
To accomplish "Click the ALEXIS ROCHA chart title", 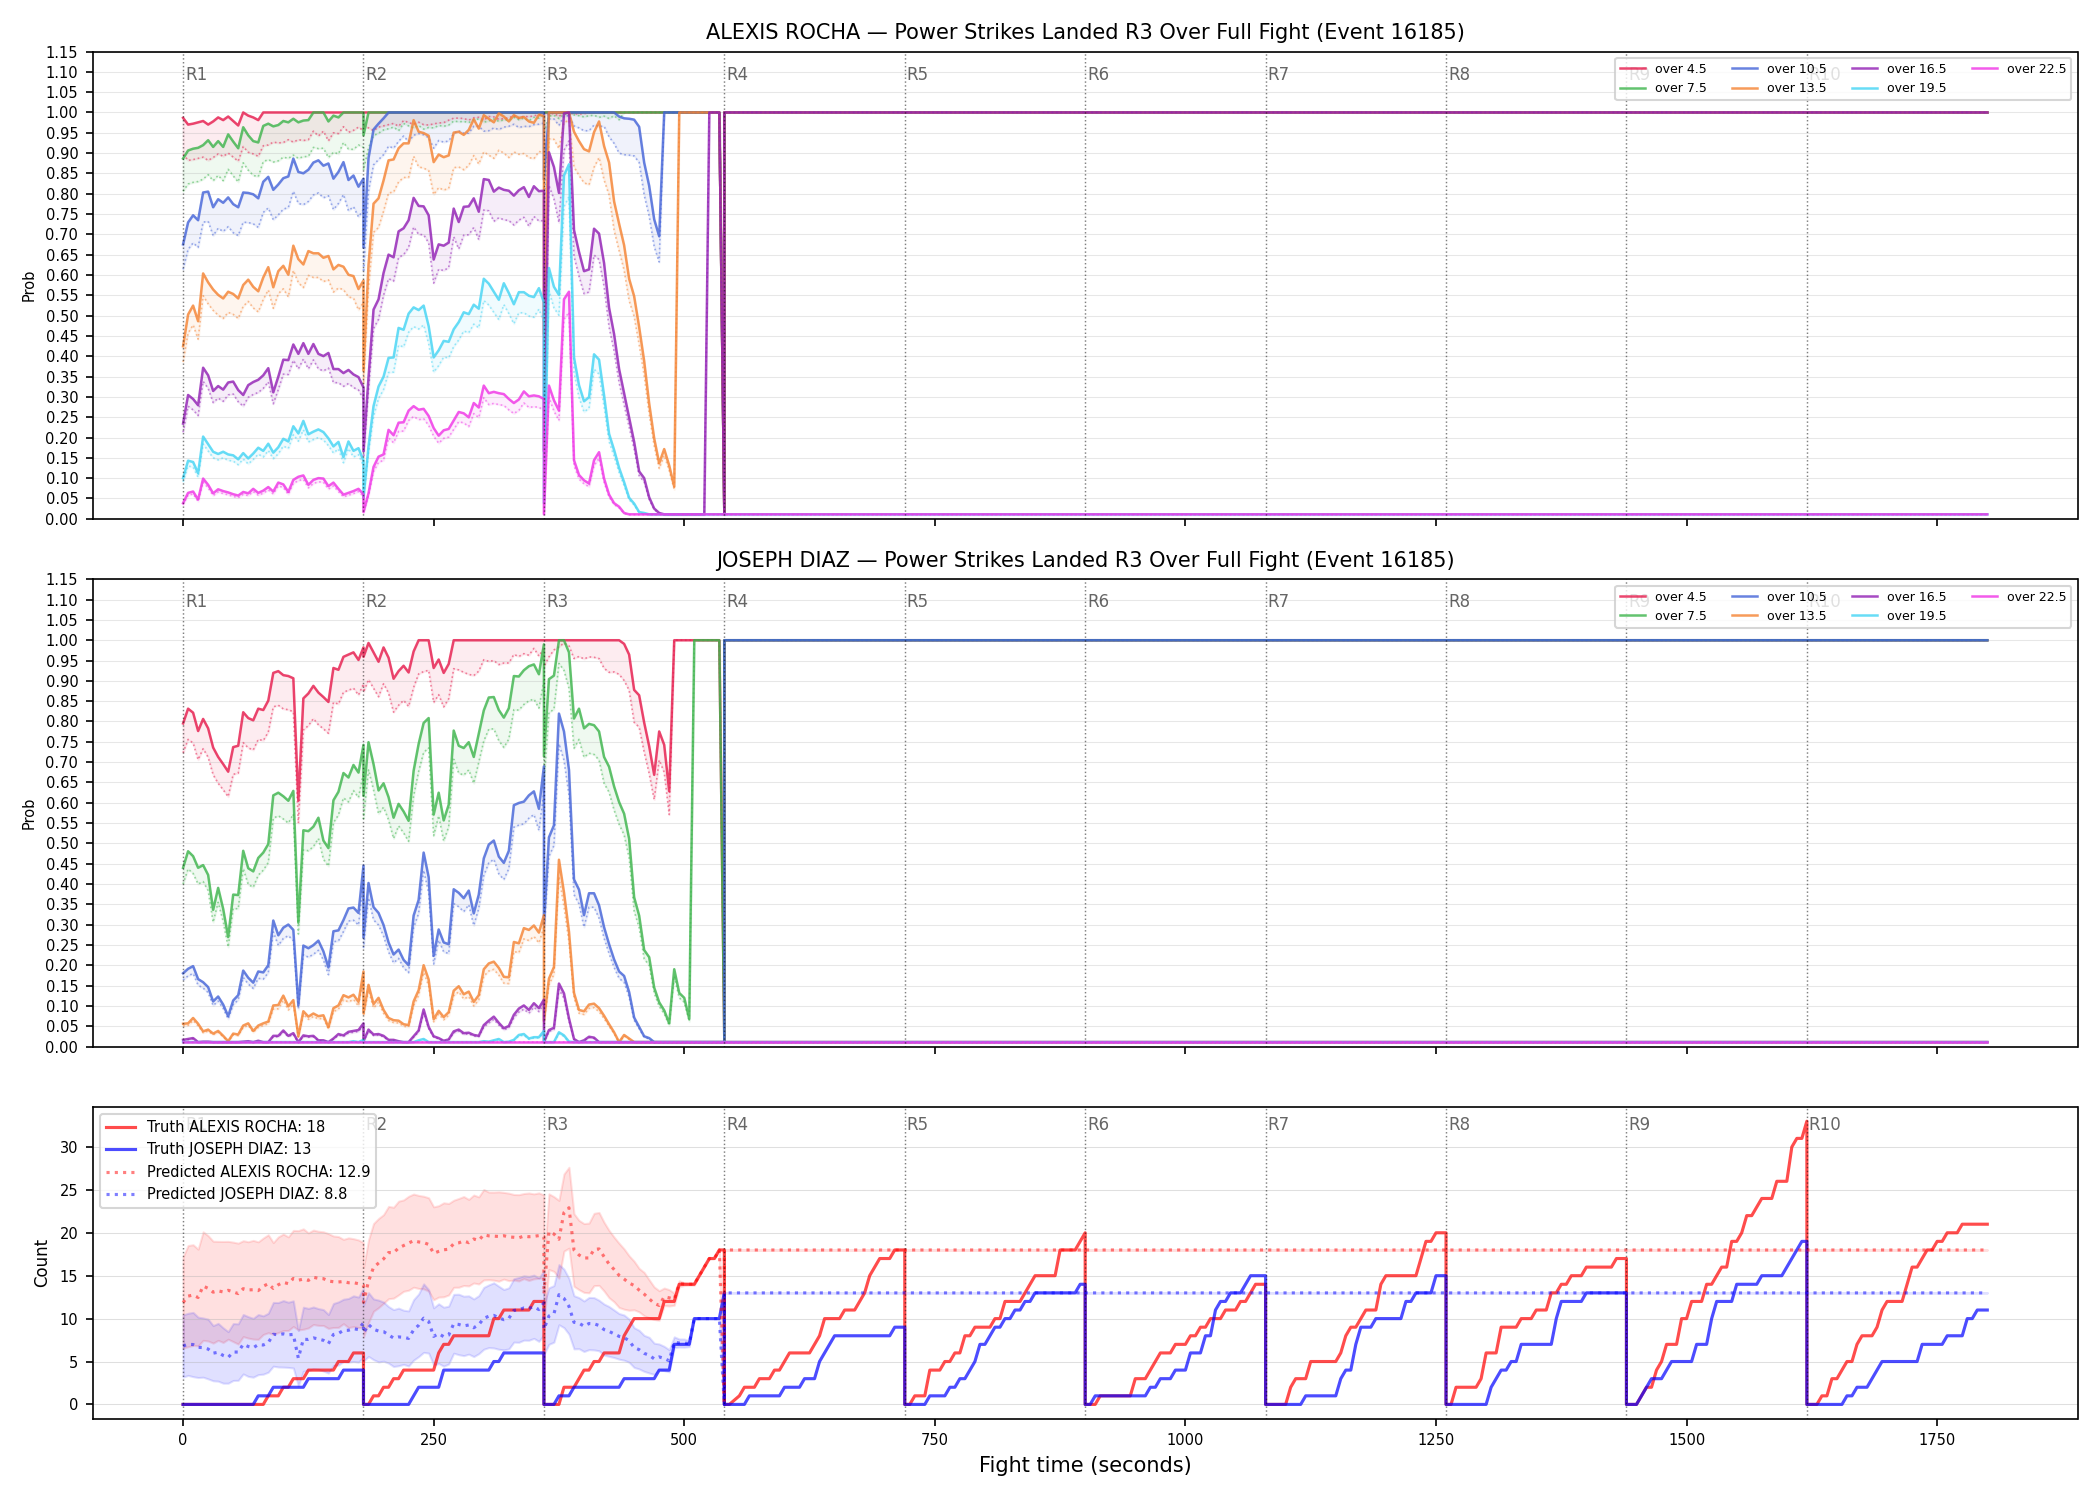I will coord(1085,32).
